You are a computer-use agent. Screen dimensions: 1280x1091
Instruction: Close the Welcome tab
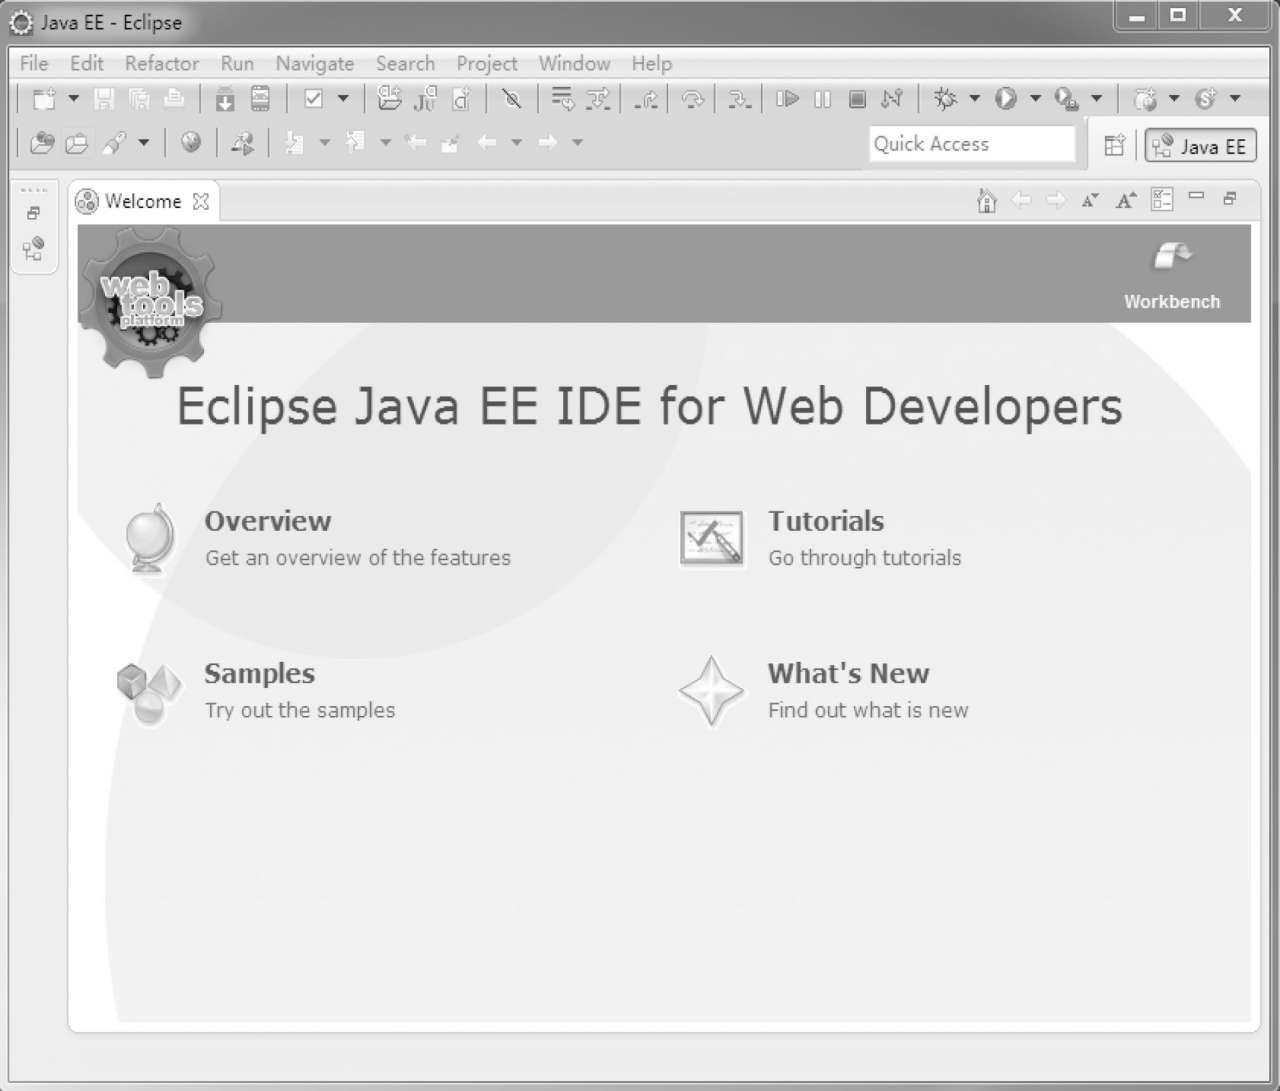pos(201,201)
